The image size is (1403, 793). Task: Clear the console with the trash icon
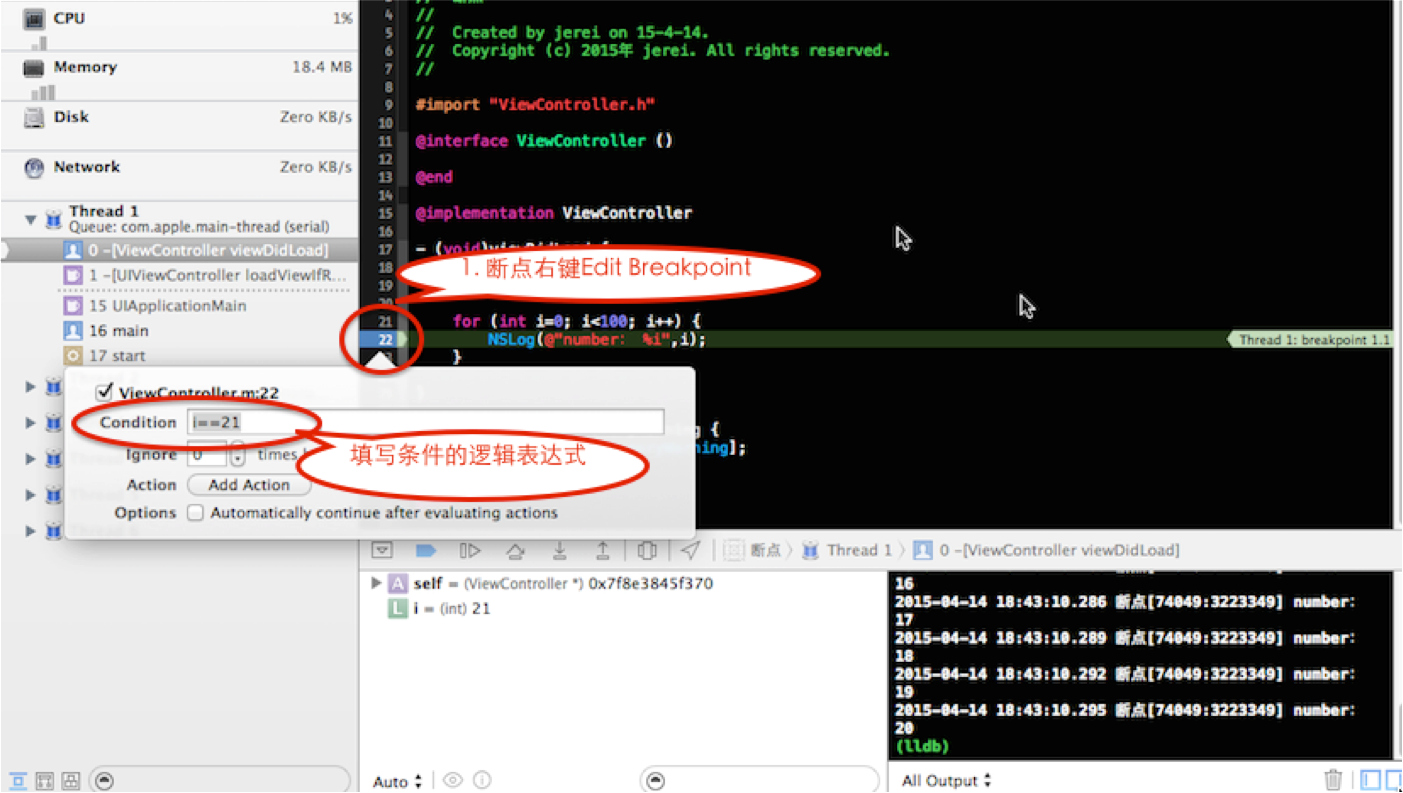coord(1333,780)
